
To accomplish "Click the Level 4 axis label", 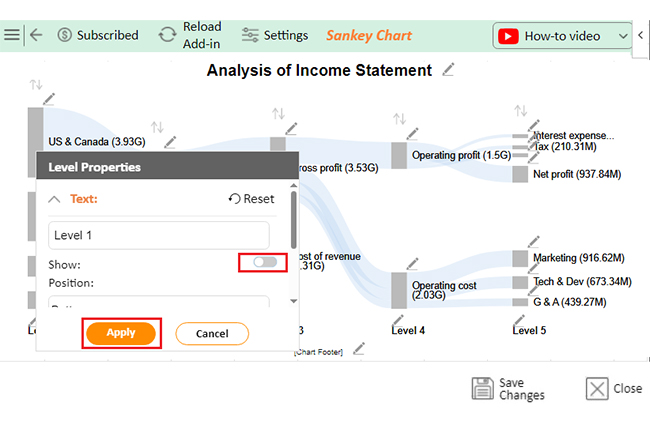I will (x=408, y=331).
